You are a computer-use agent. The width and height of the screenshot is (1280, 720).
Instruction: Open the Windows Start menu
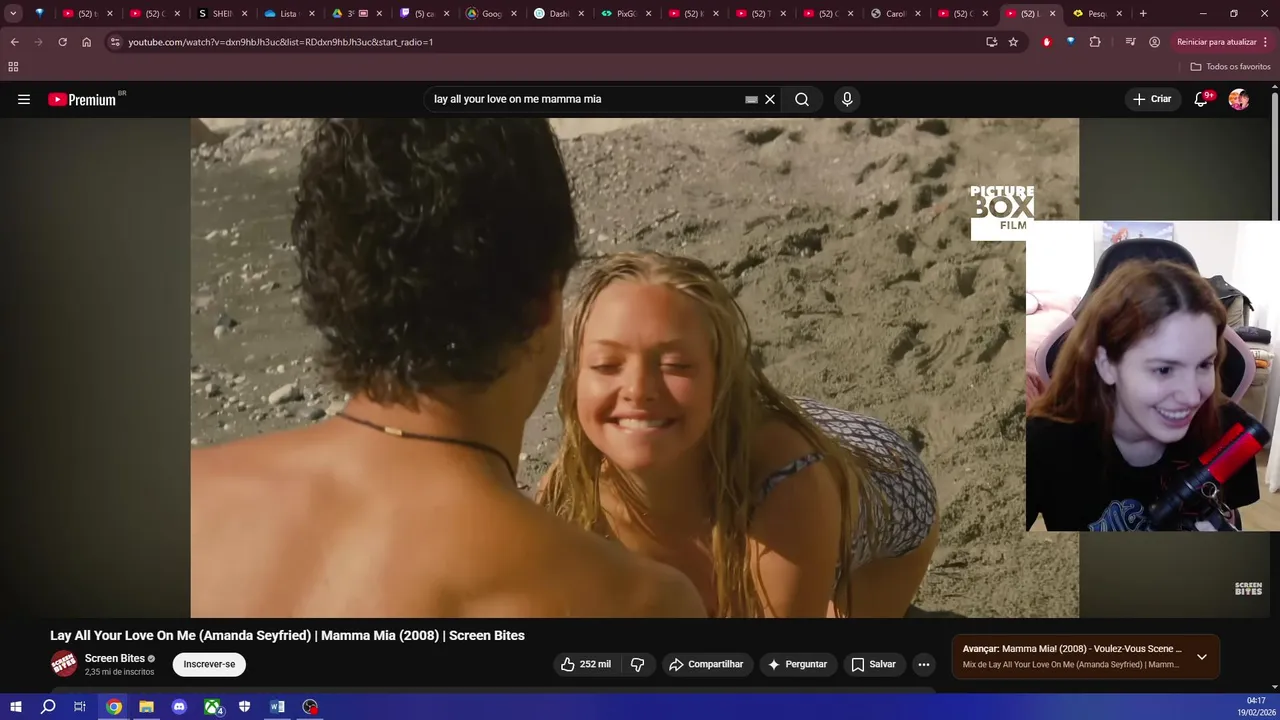15,707
